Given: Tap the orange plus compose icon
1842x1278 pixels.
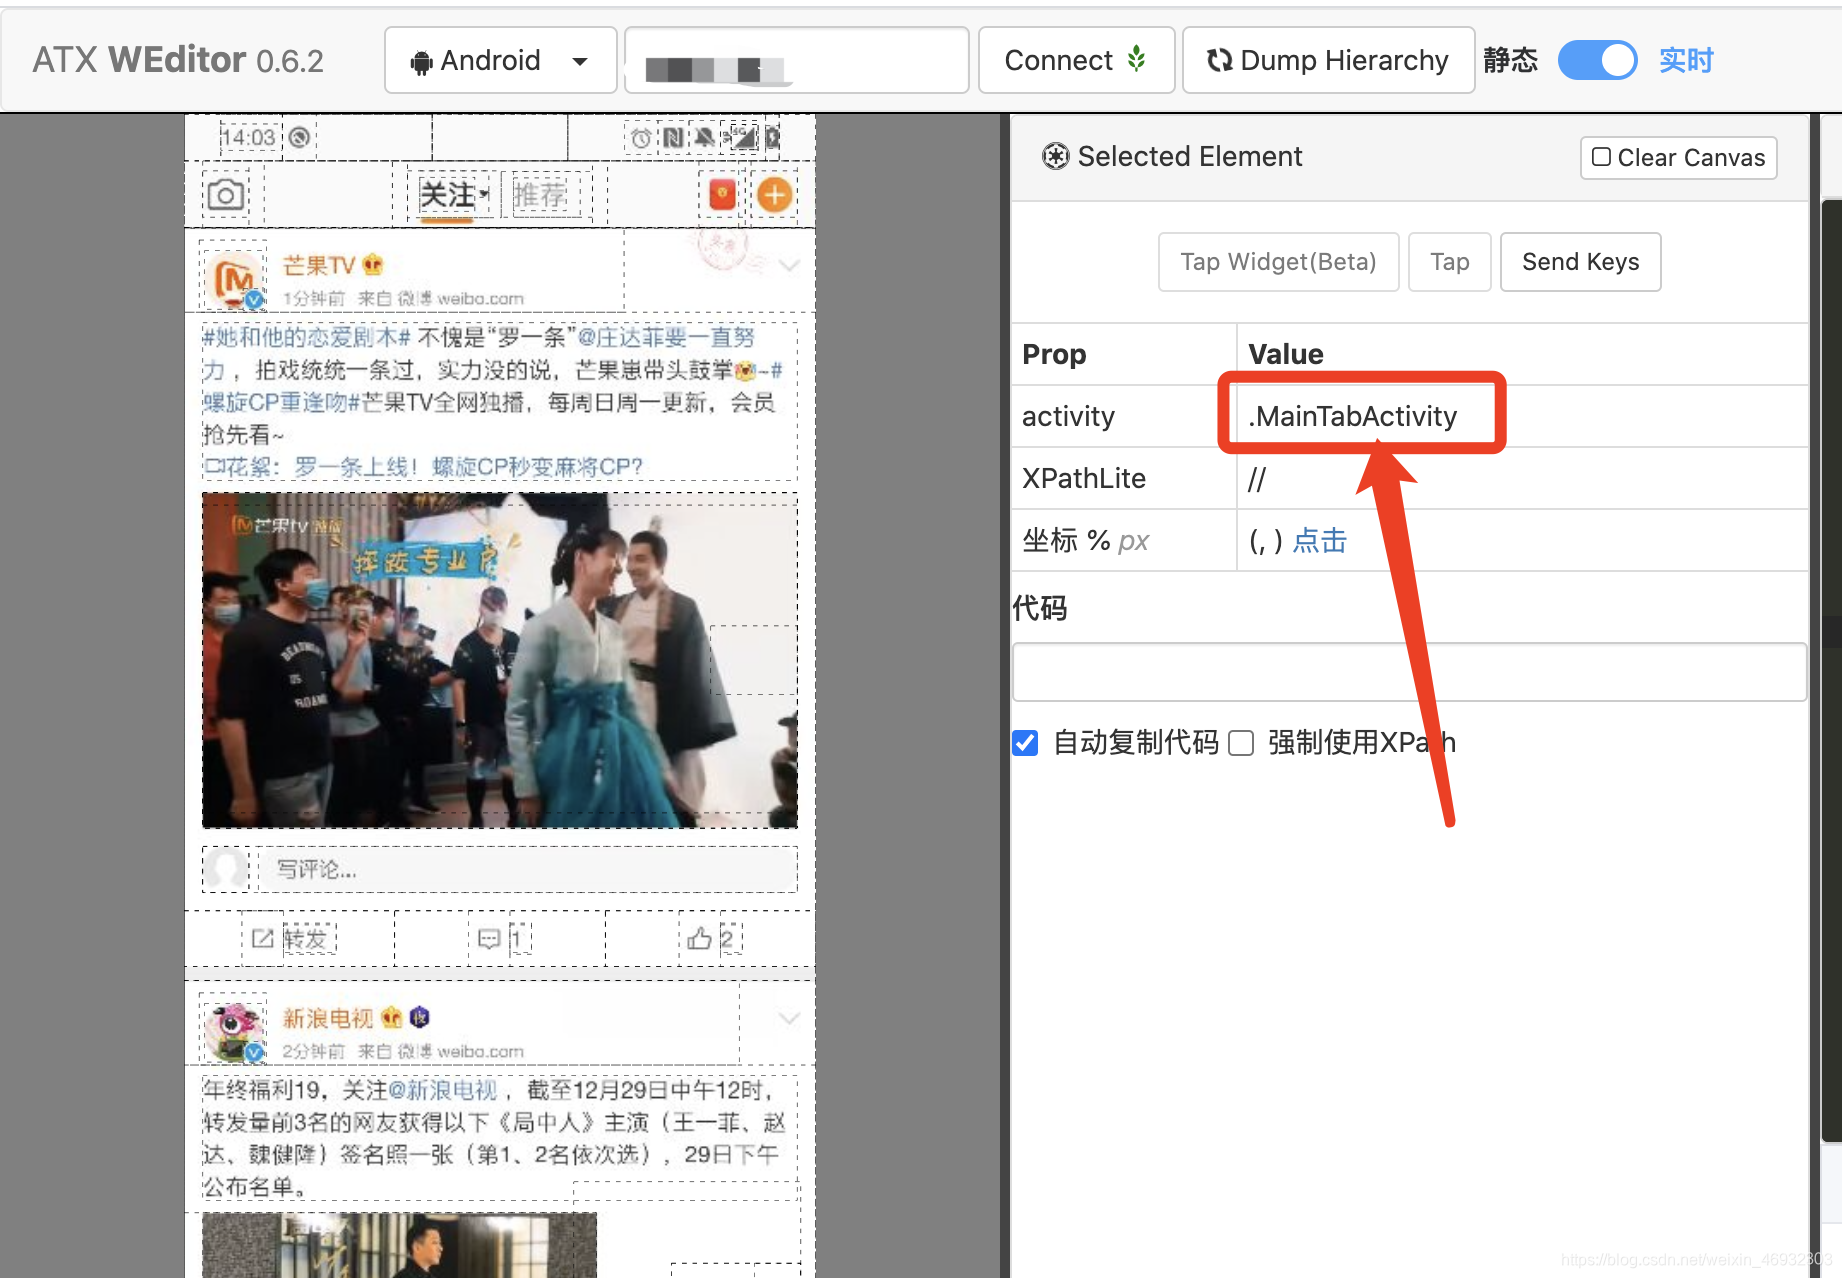Looking at the screenshot, I should coord(774,195).
